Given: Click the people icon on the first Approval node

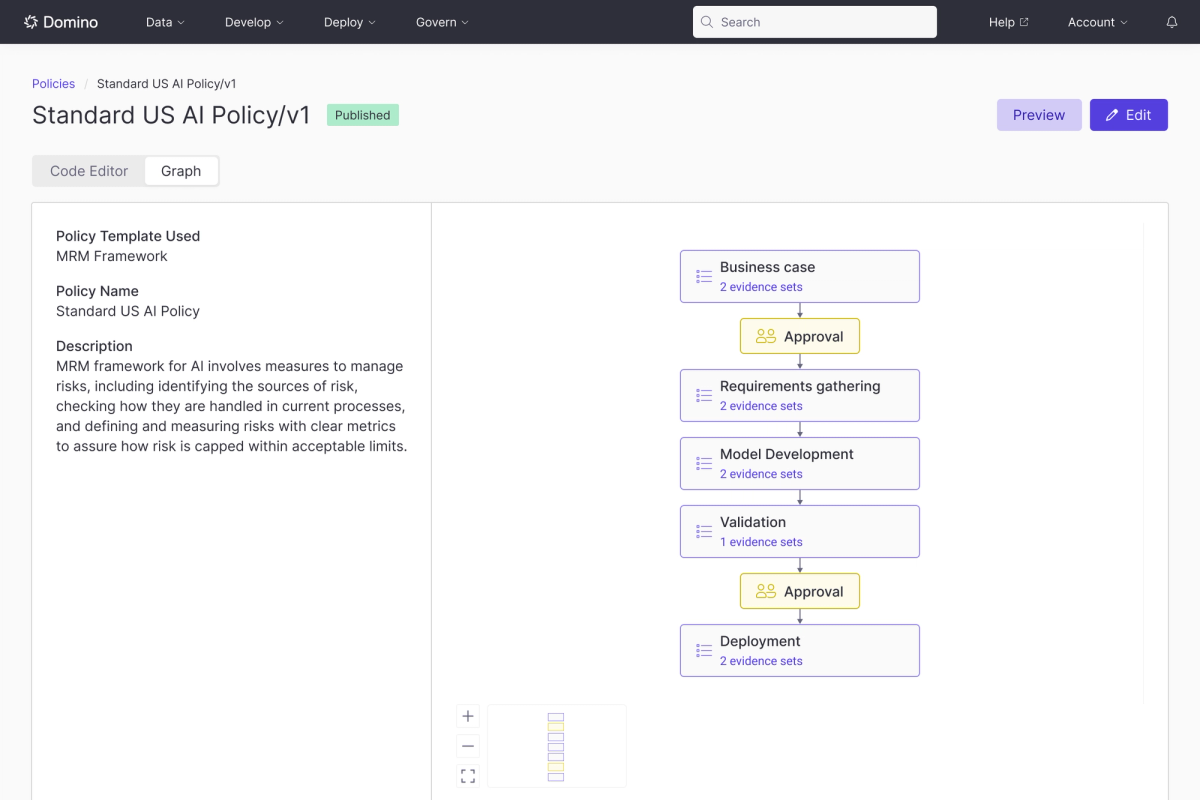Looking at the screenshot, I should (765, 336).
